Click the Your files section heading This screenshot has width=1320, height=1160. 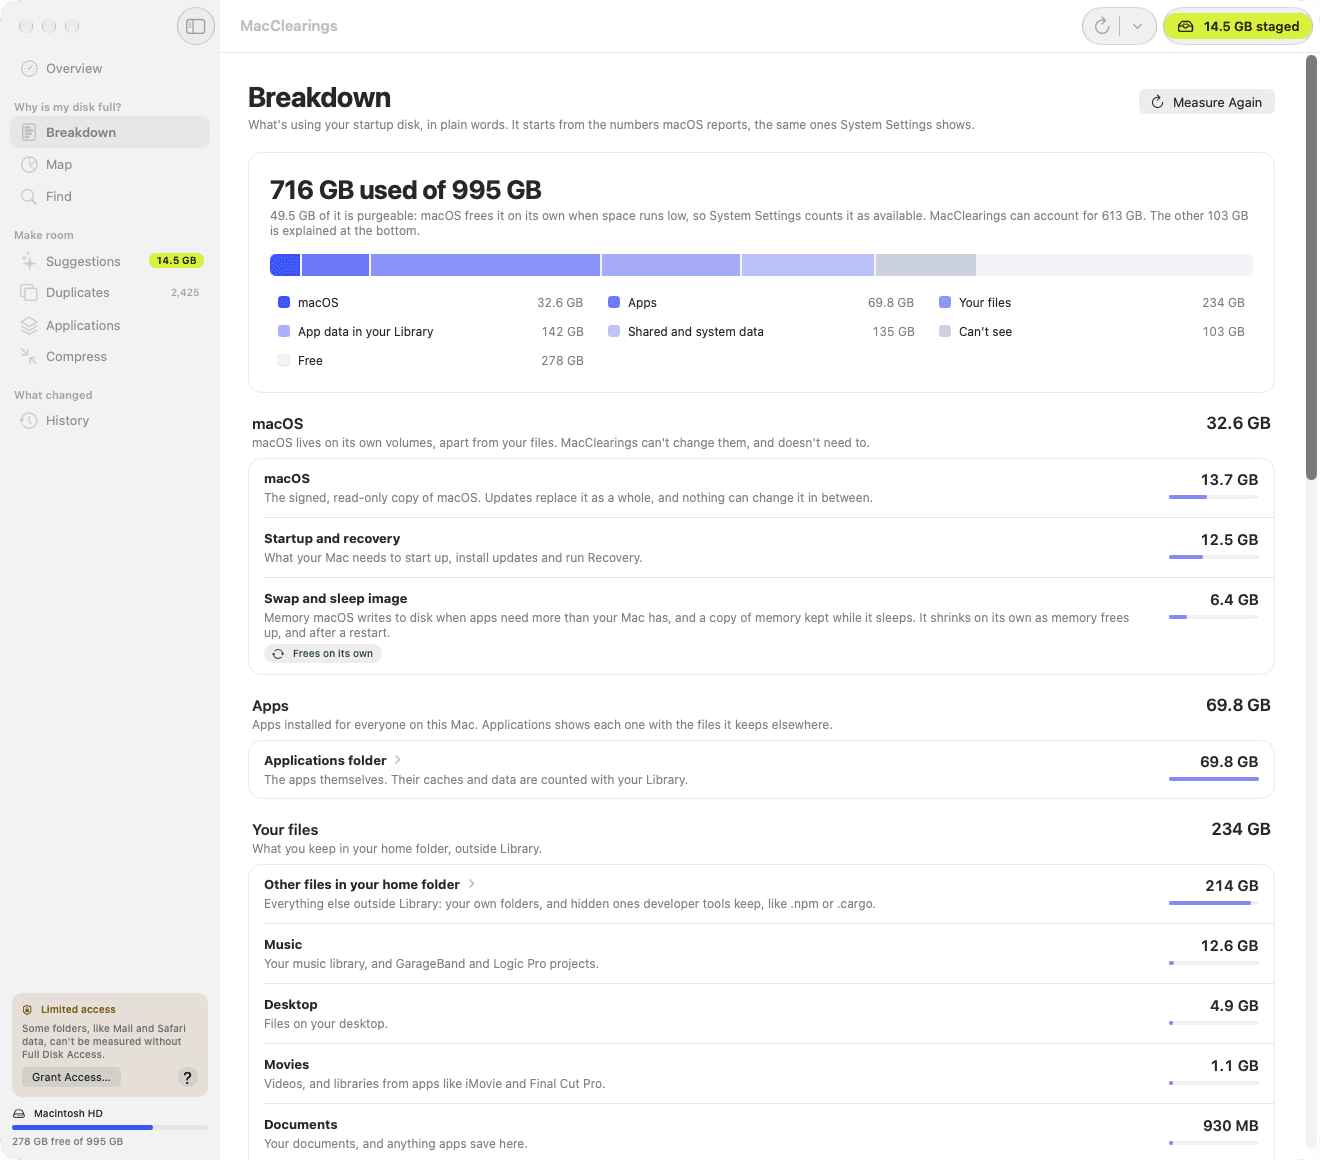[285, 830]
